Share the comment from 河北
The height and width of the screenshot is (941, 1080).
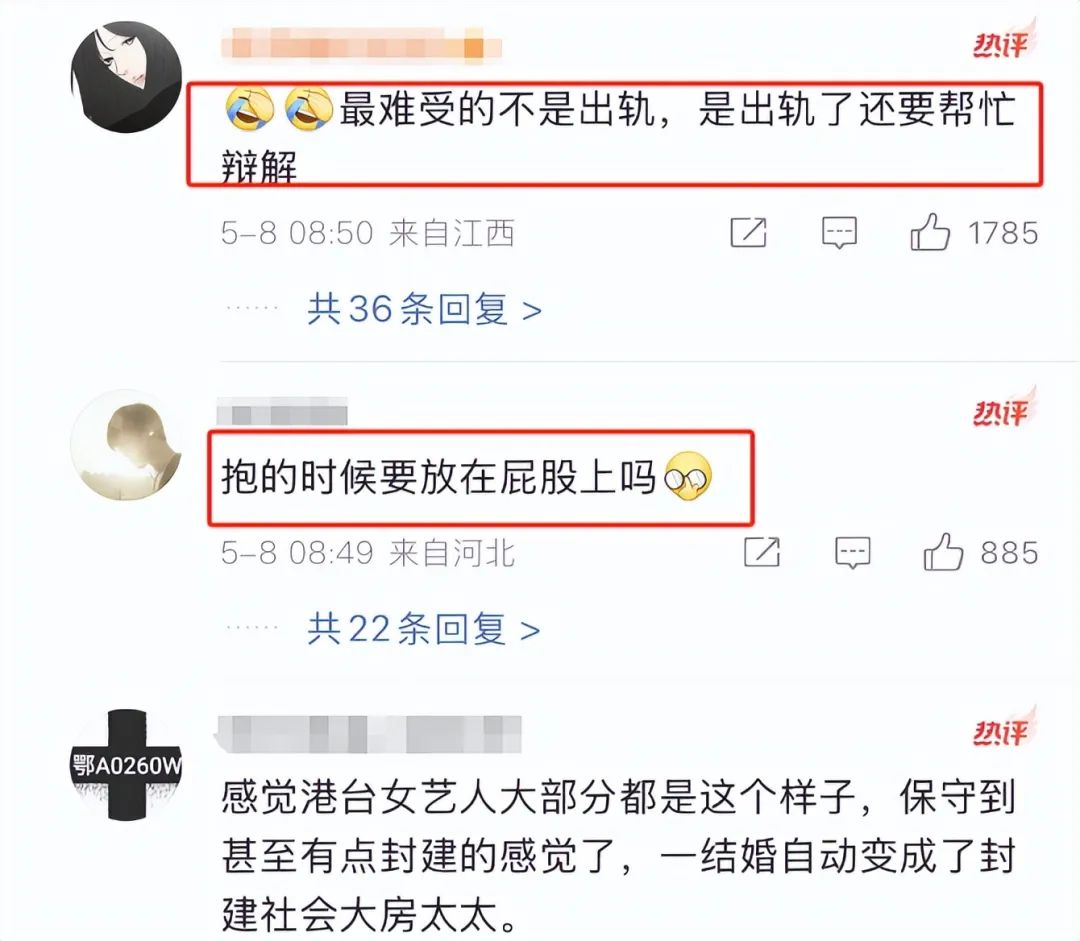pos(762,552)
